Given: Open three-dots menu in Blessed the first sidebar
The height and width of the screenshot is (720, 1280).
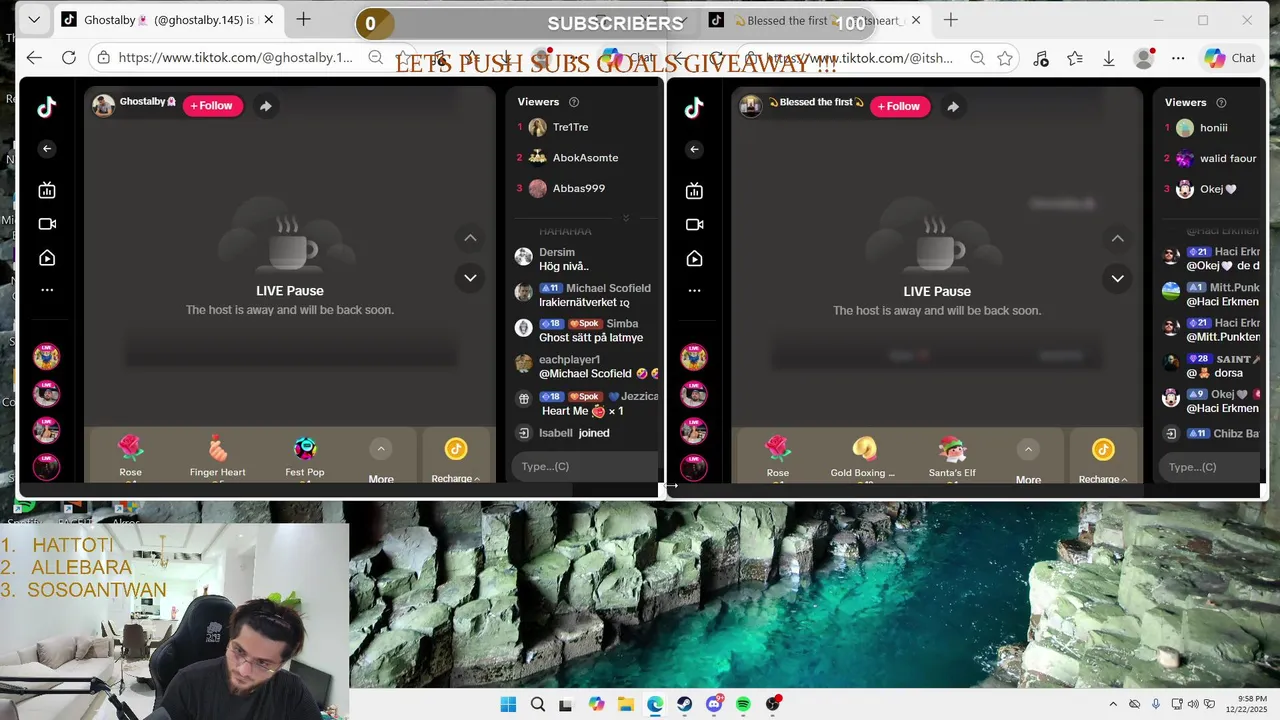Looking at the screenshot, I should pos(694,291).
